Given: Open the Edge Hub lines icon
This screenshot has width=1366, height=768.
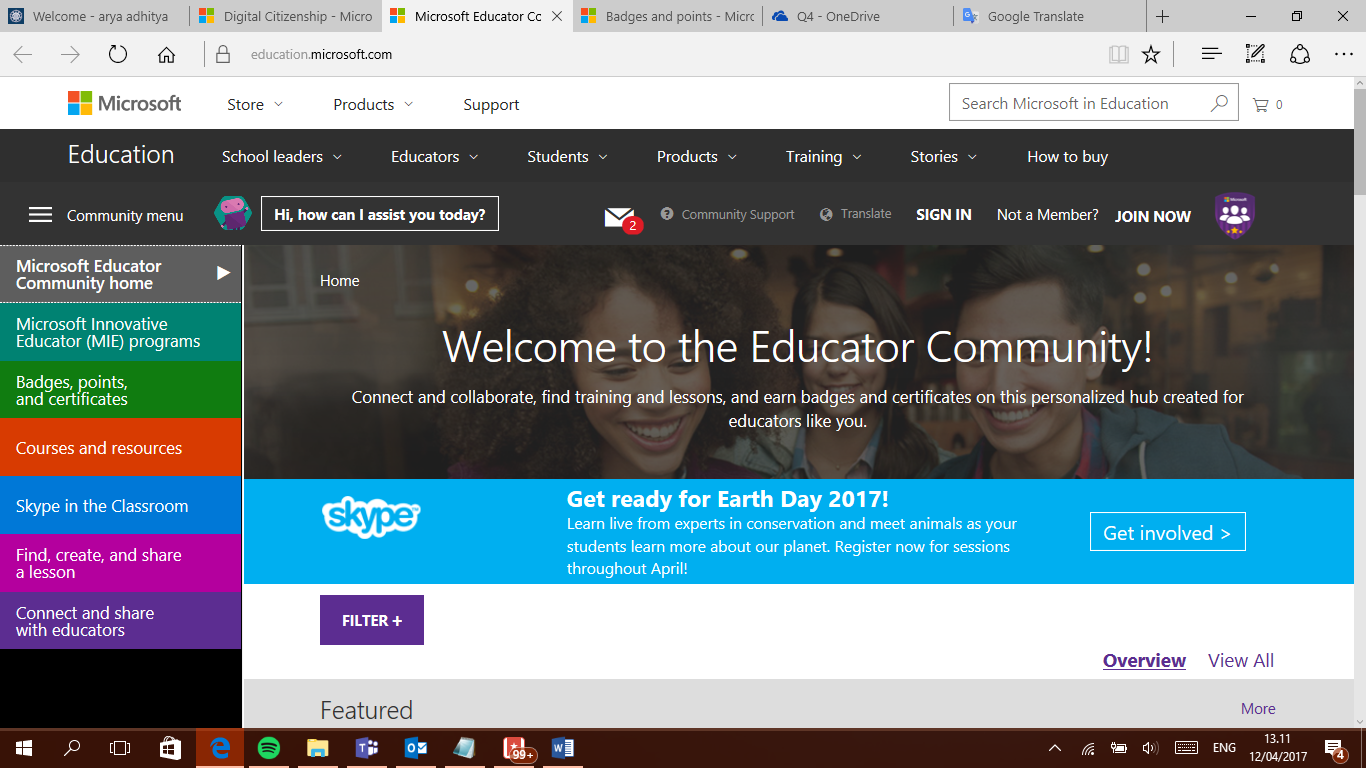Looking at the screenshot, I should 1211,55.
